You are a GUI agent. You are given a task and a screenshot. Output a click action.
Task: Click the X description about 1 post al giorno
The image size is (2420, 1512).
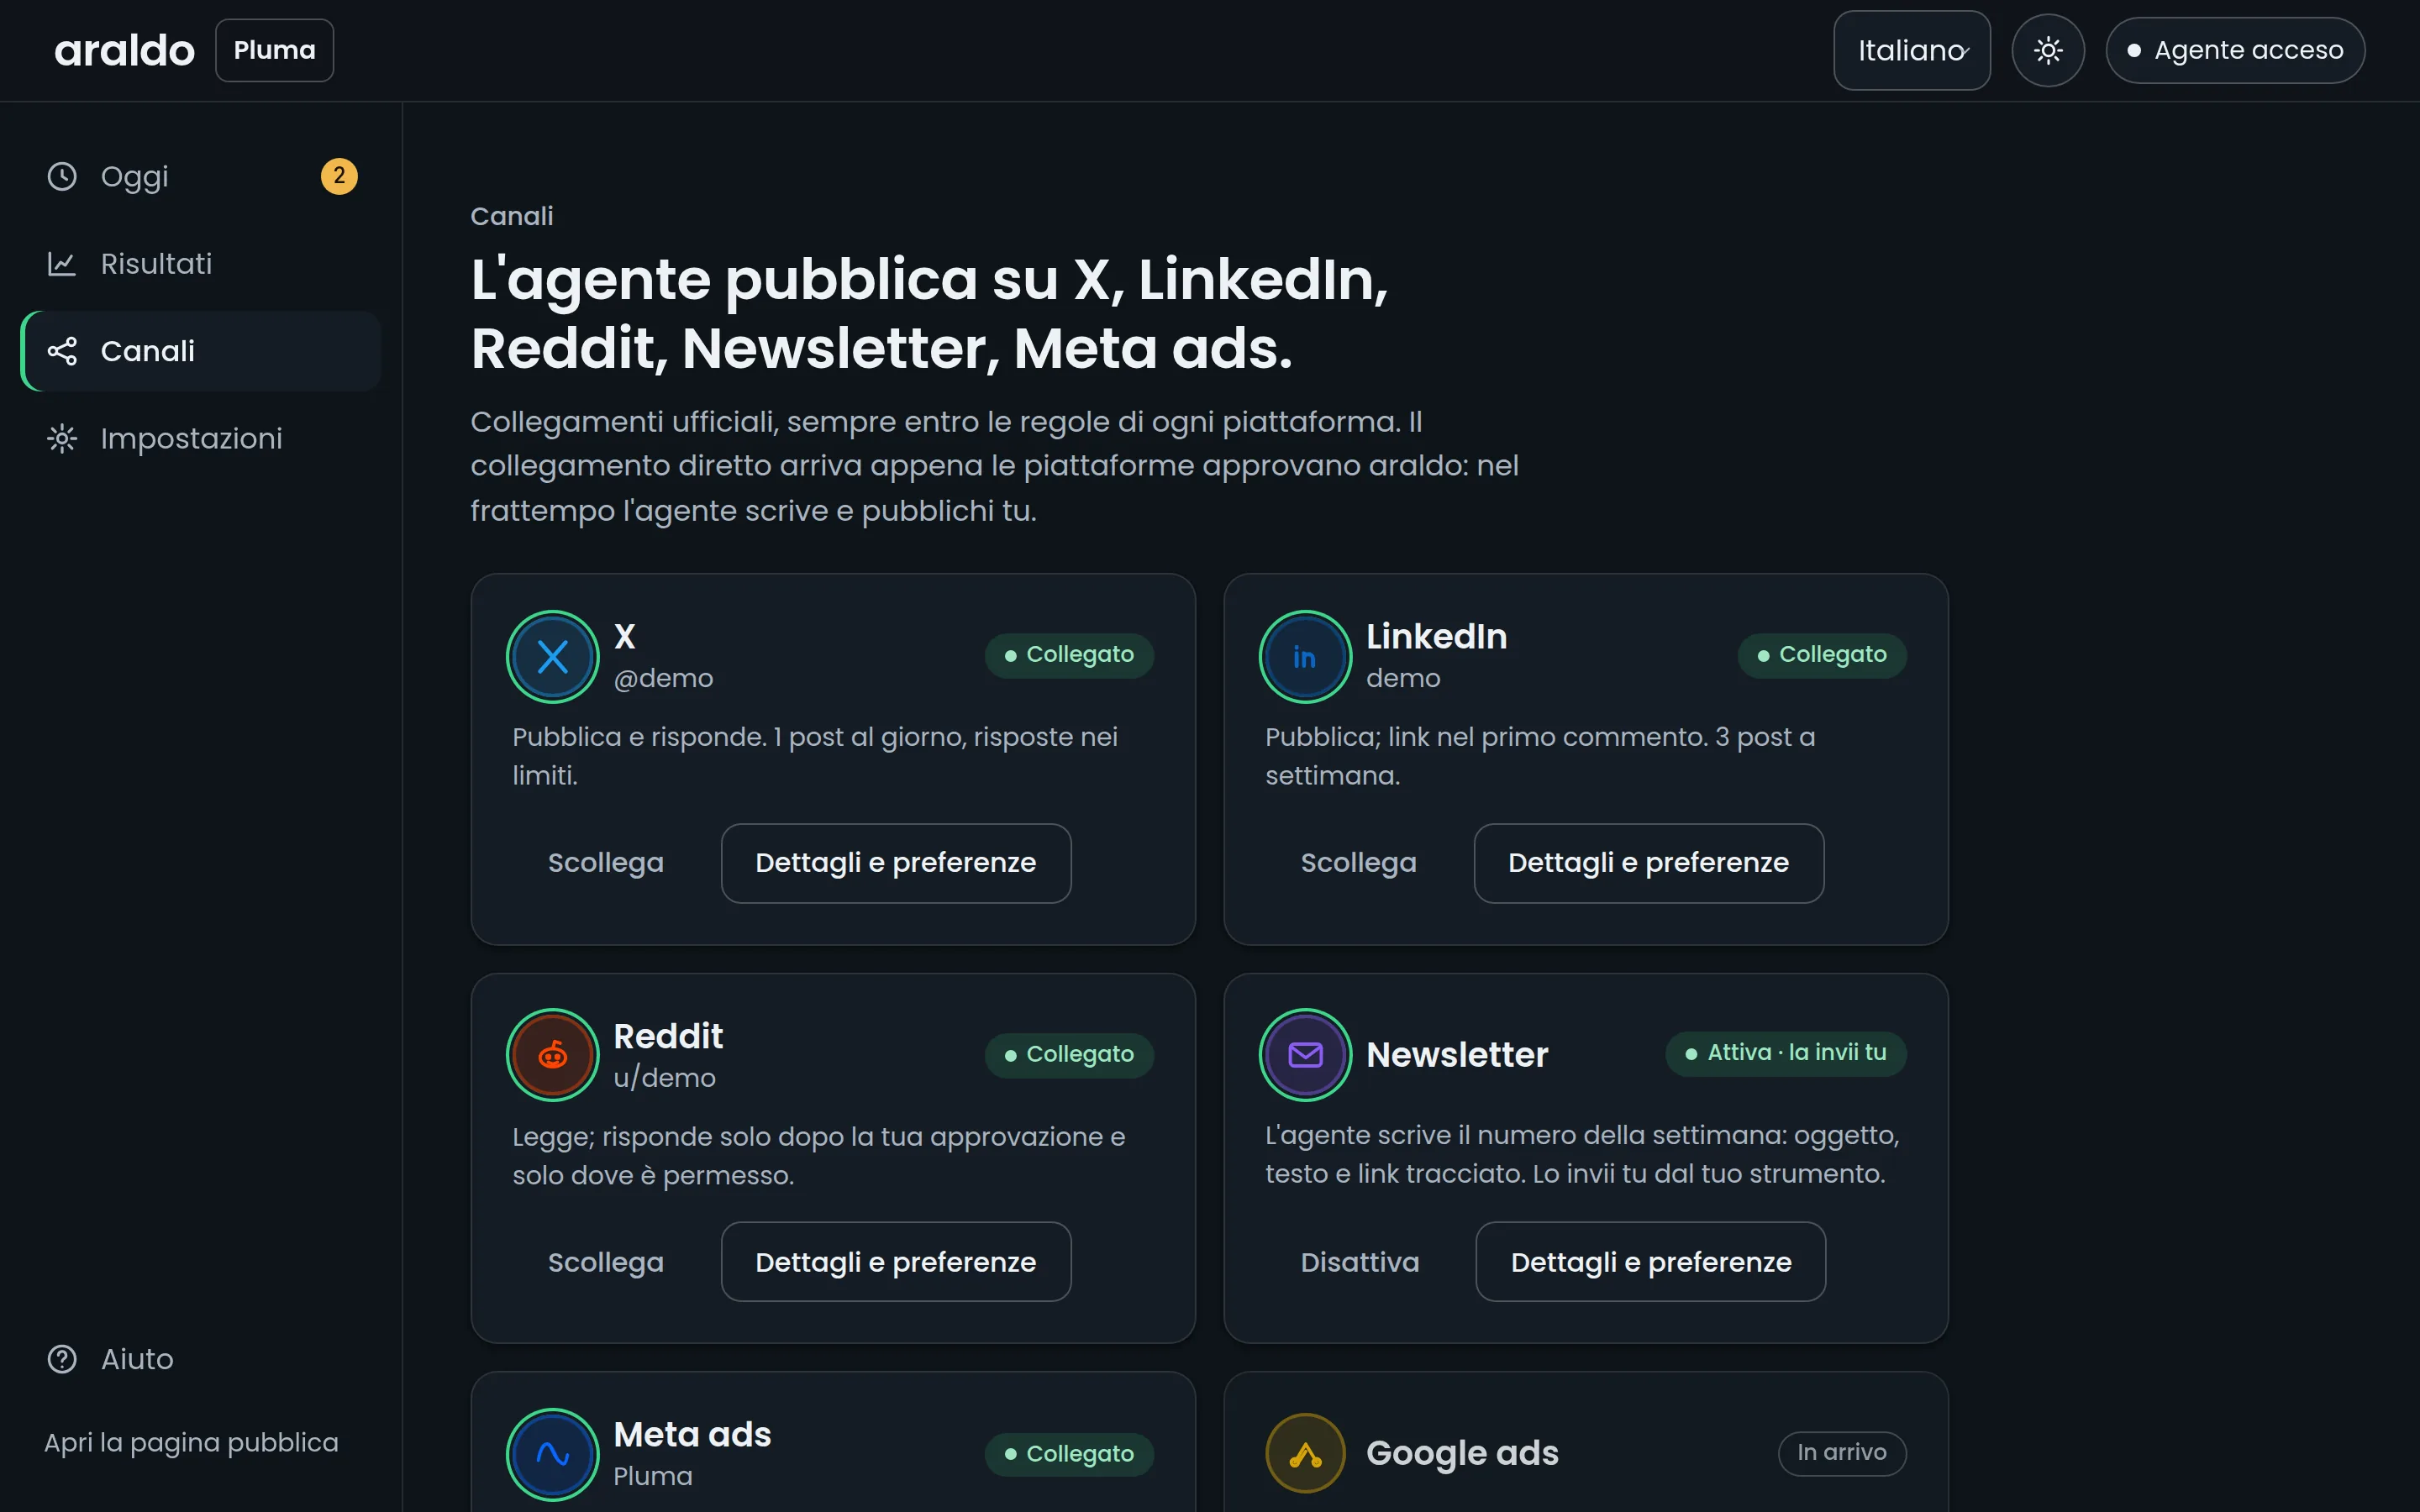pos(815,756)
